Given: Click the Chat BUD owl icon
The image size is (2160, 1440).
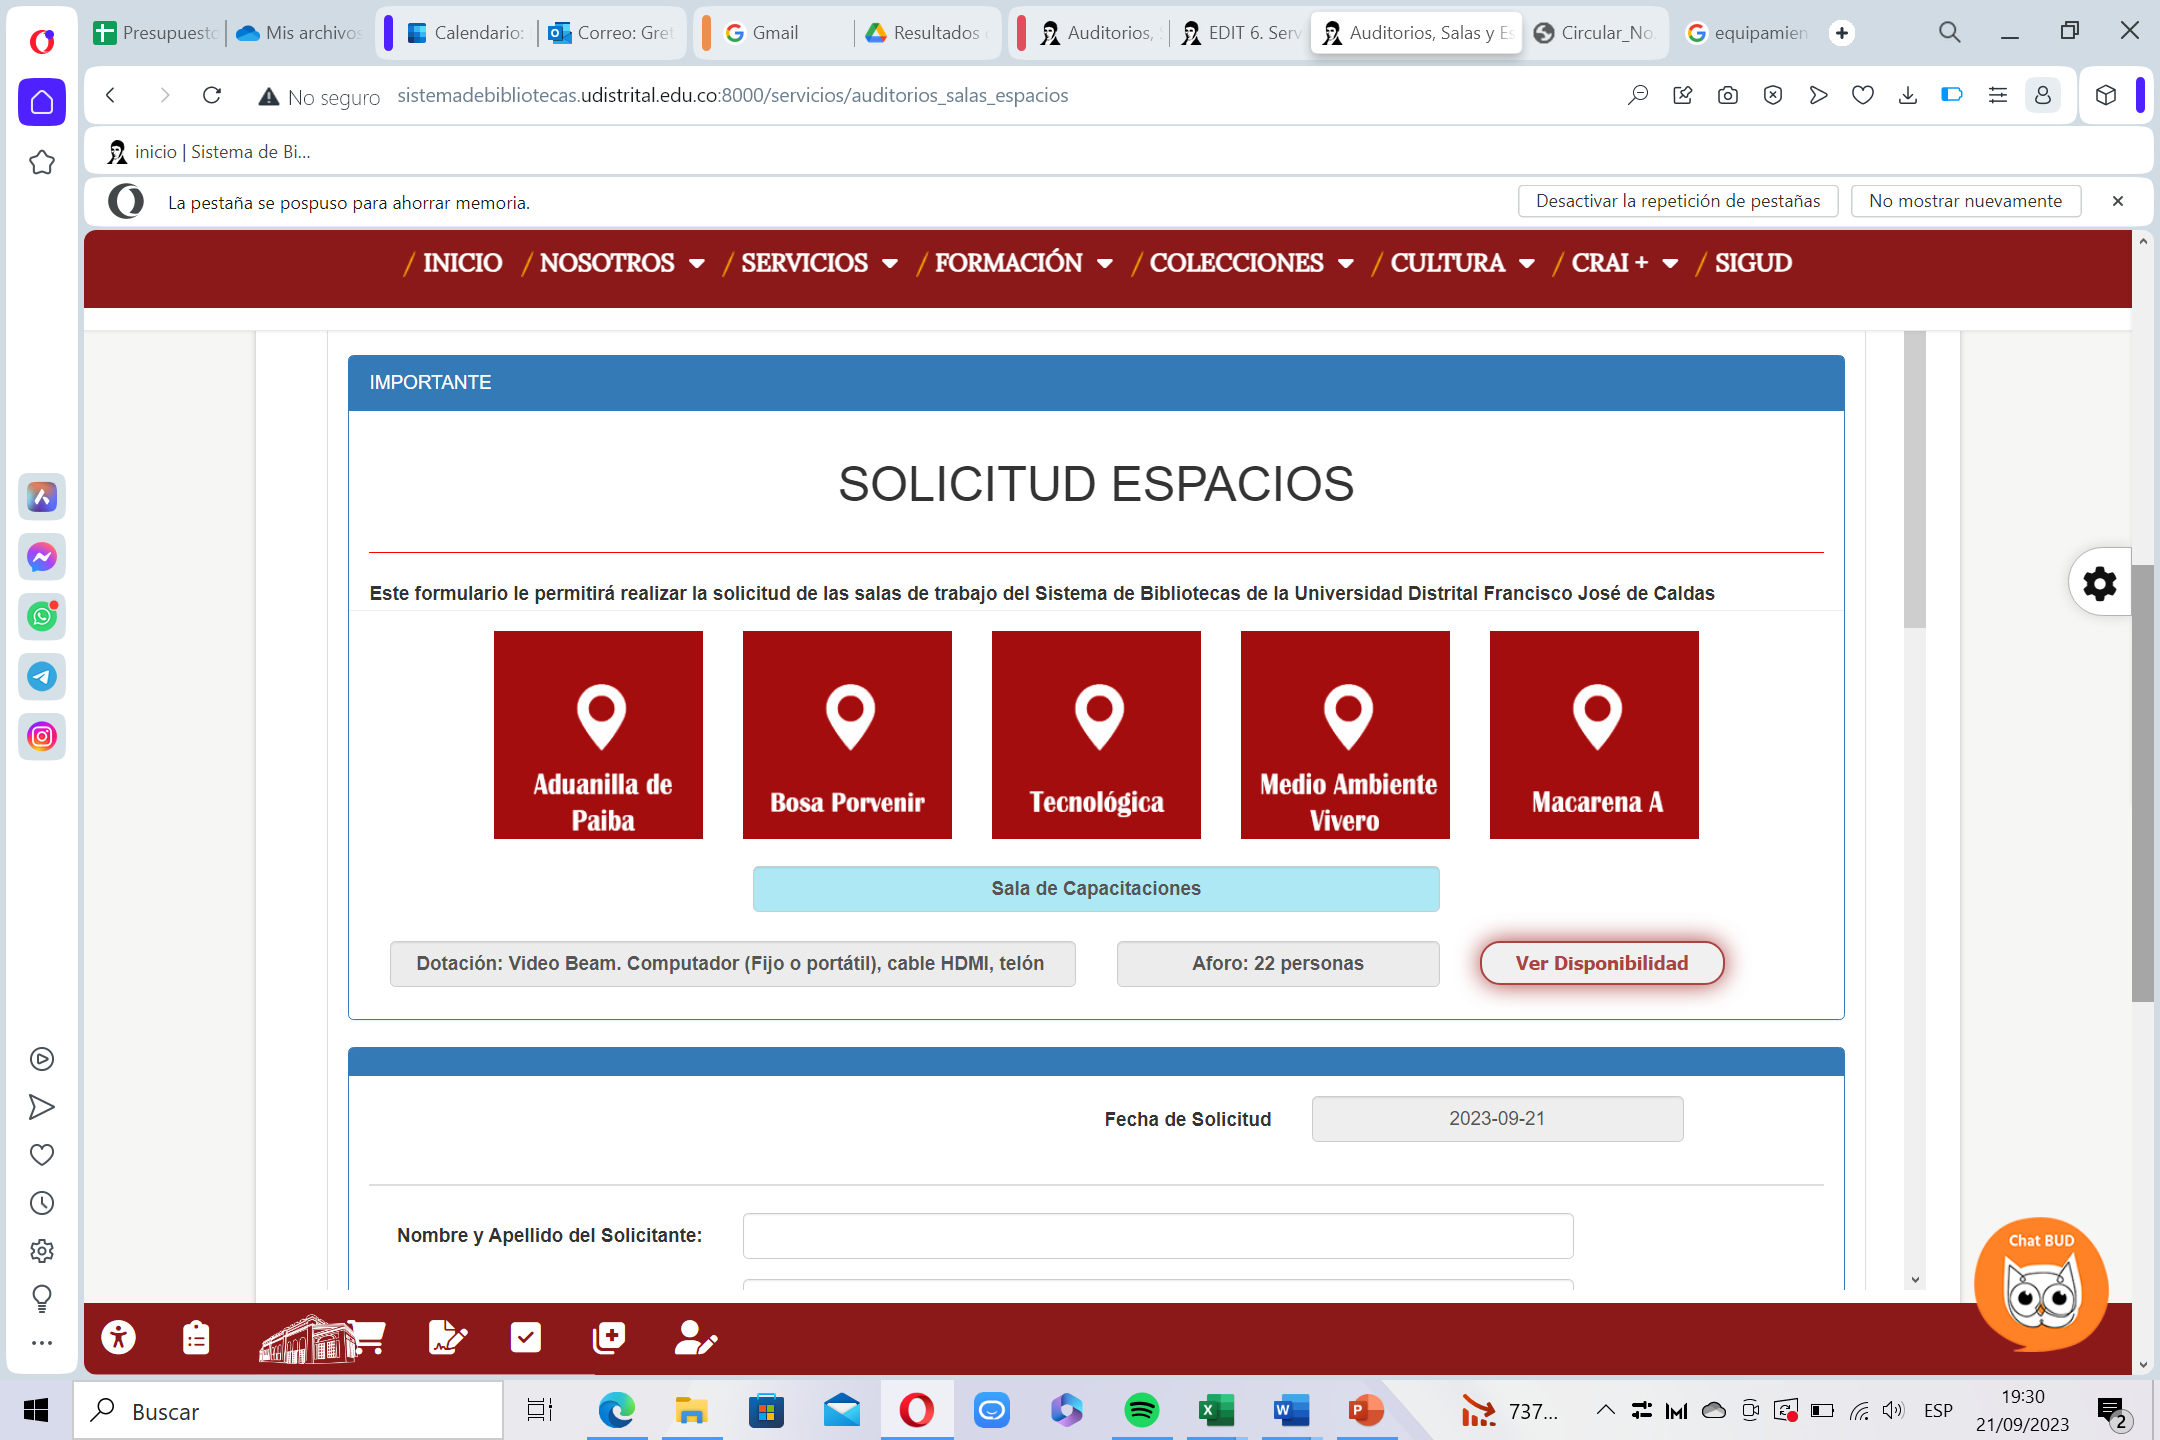Looking at the screenshot, I should coord(2040,1290).
